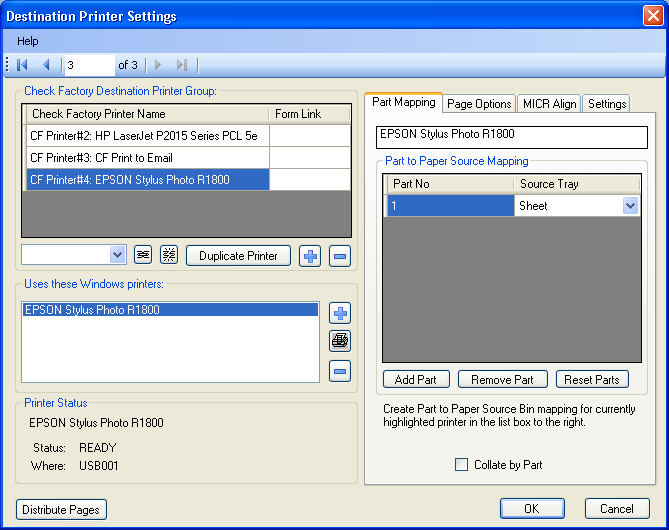Click the link icon beside the combo box

(x=143, y=255)
